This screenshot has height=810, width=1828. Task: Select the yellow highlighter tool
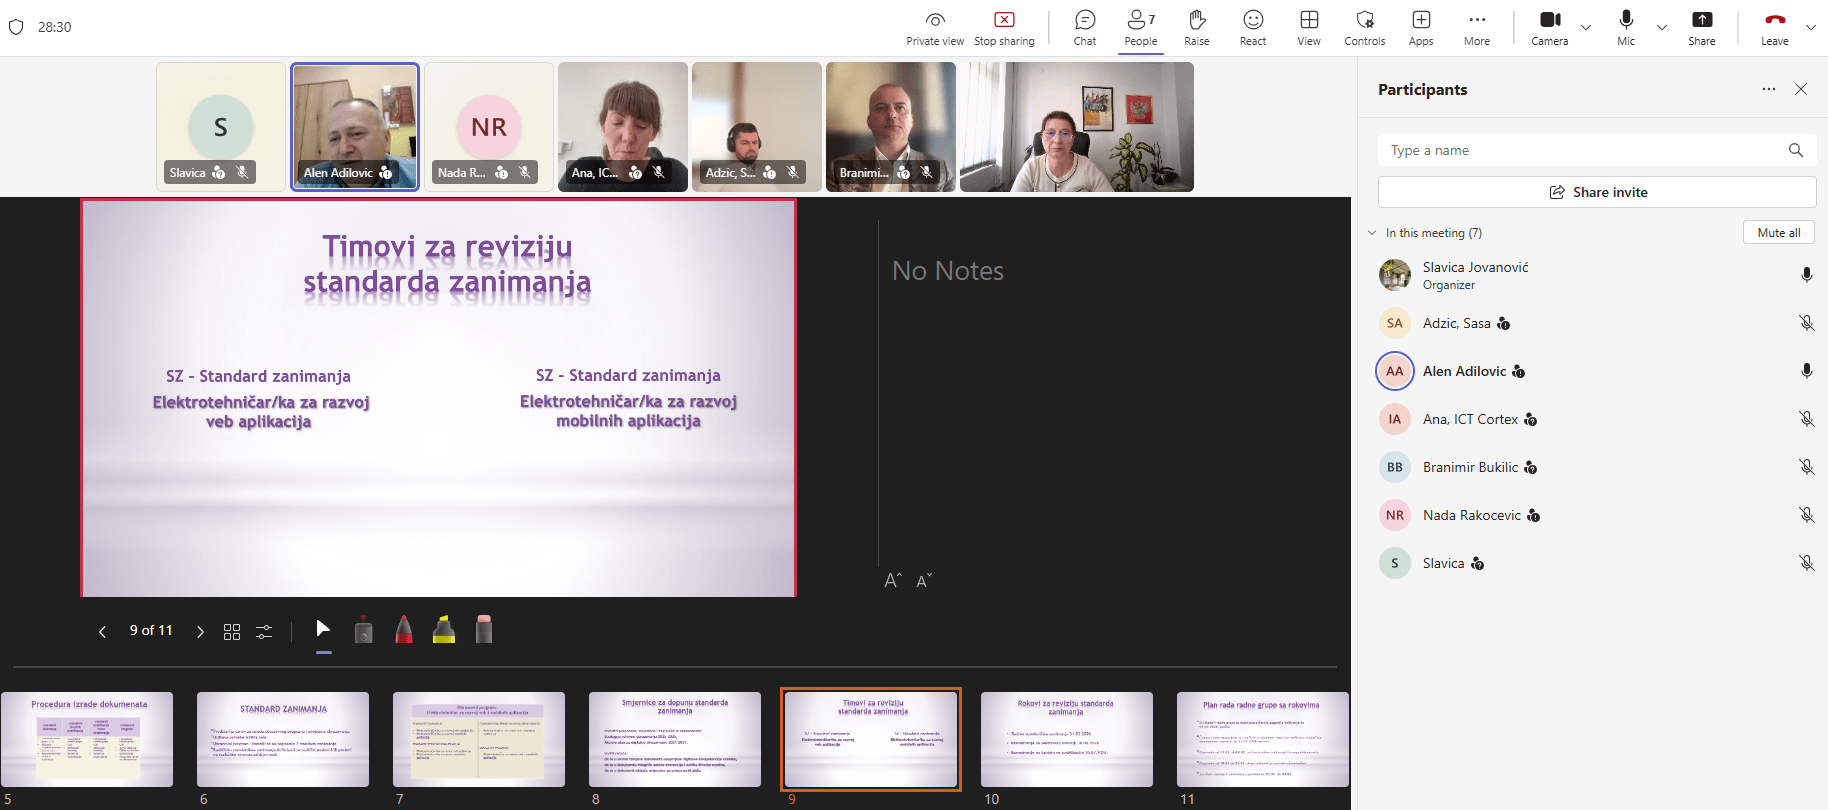pyautogui.click(x=444, y=630)
